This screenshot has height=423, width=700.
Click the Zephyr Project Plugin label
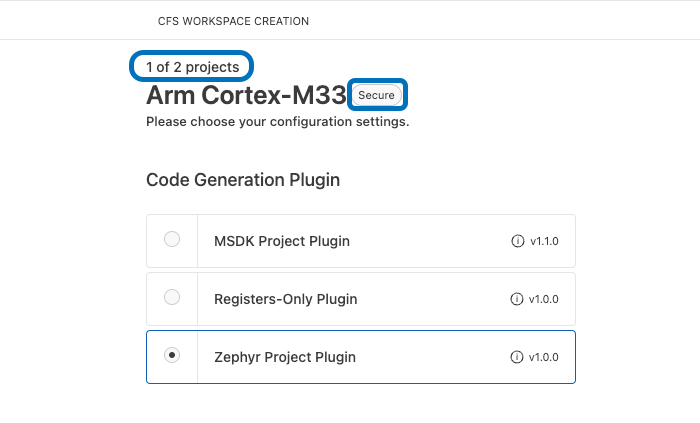285,357
